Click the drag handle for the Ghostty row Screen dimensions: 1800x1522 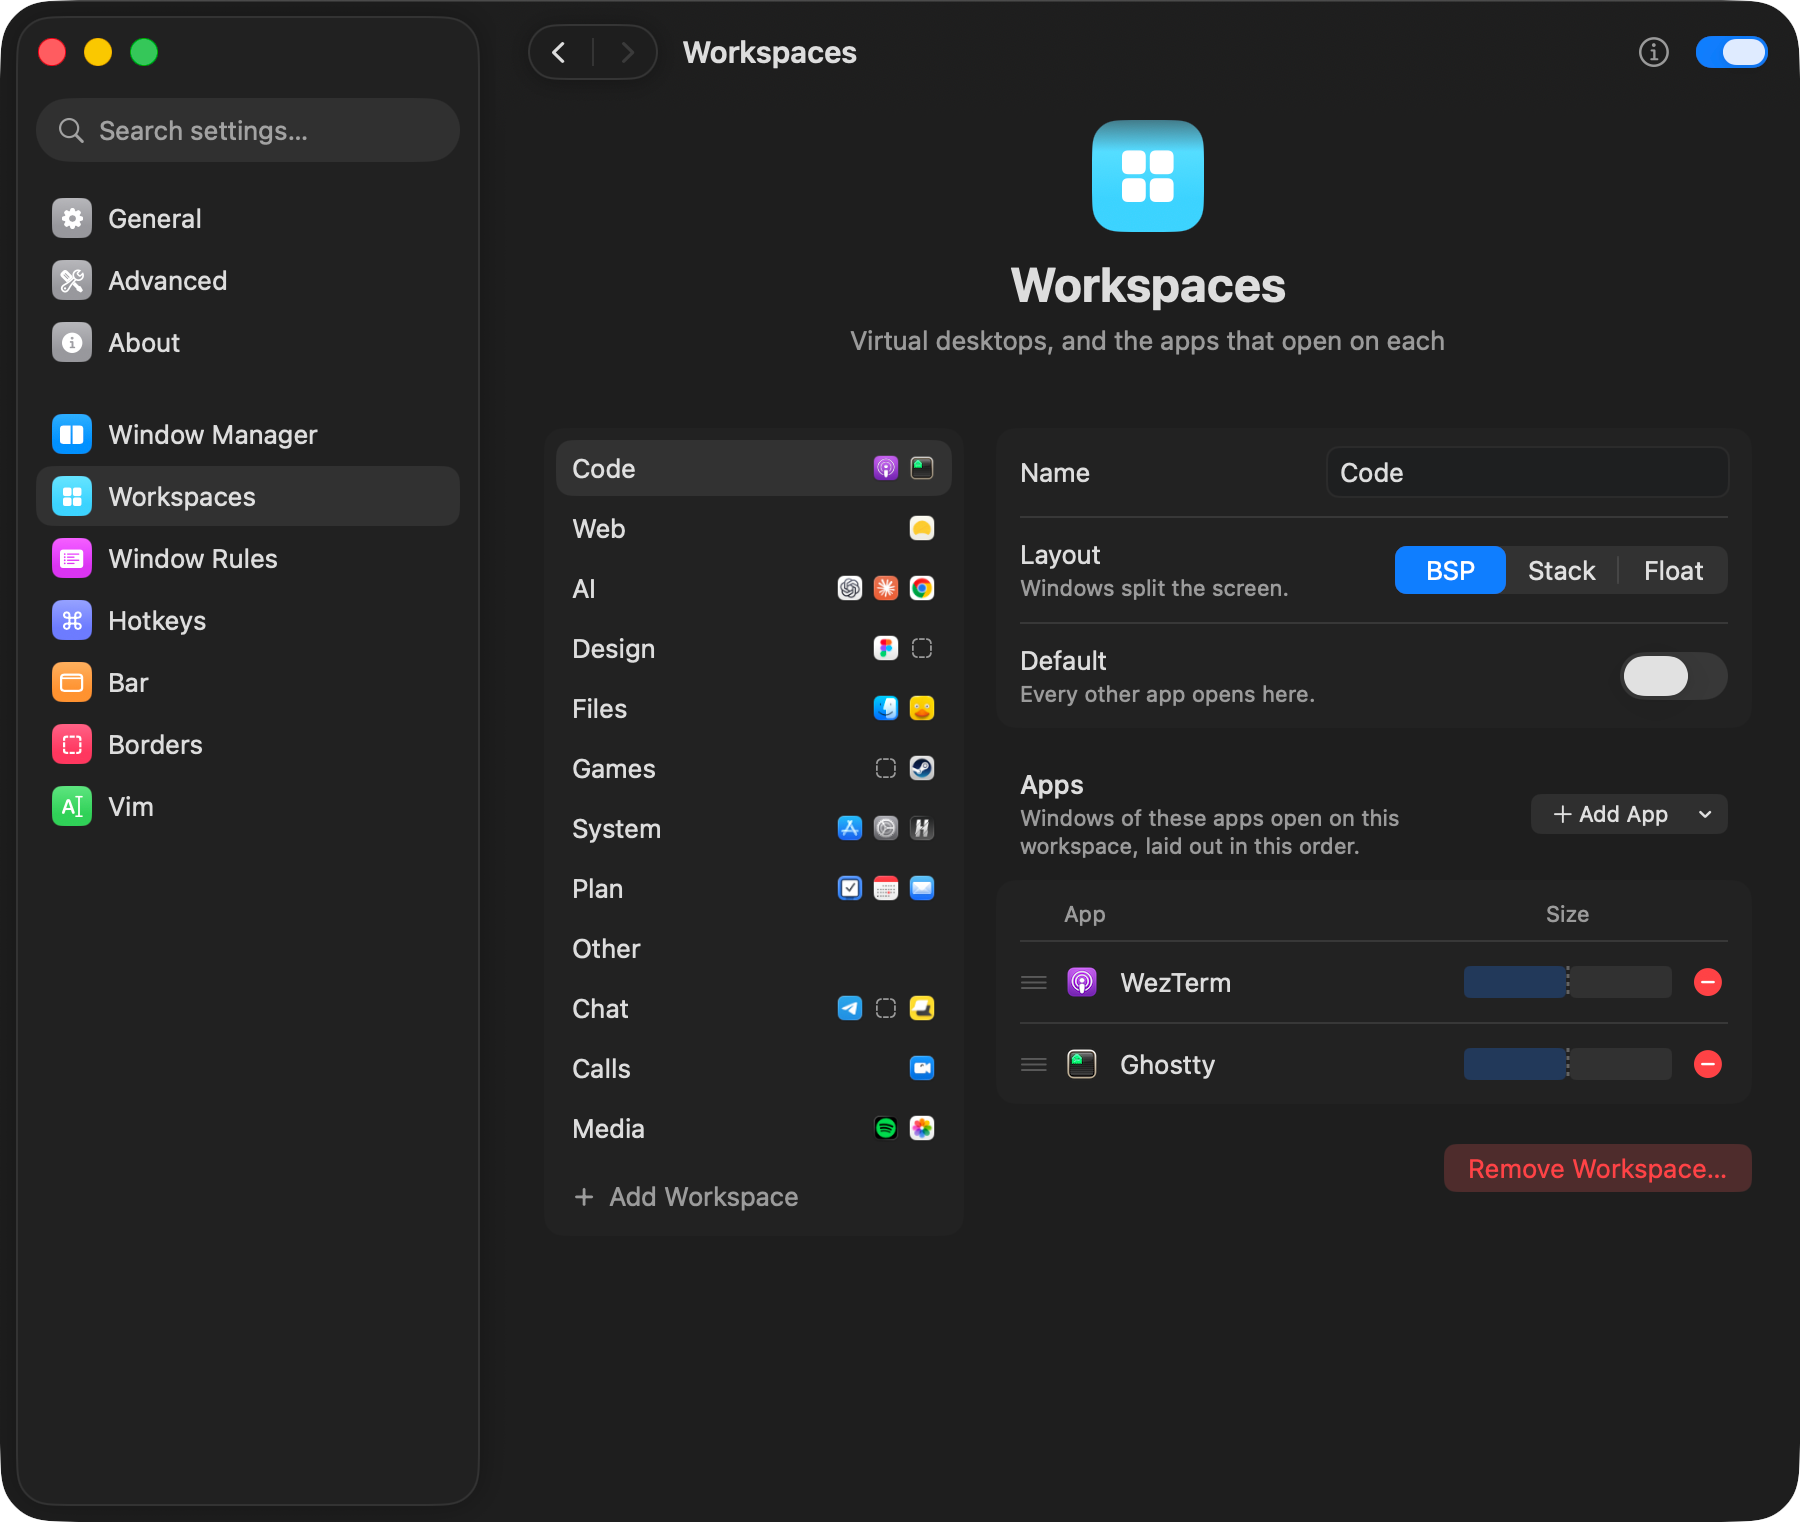coord(1034,1065)
